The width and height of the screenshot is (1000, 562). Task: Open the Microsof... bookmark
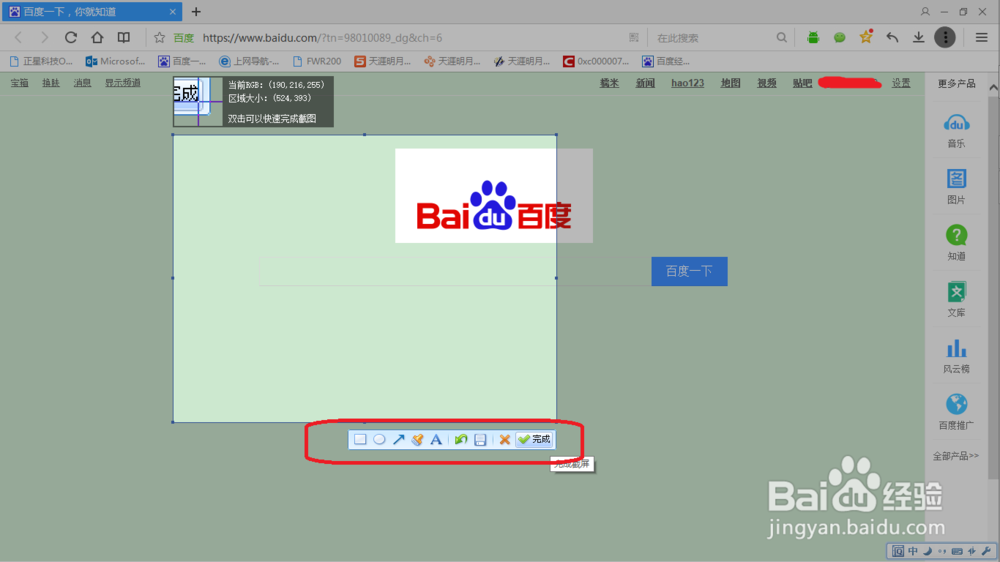tap(115, 61)
